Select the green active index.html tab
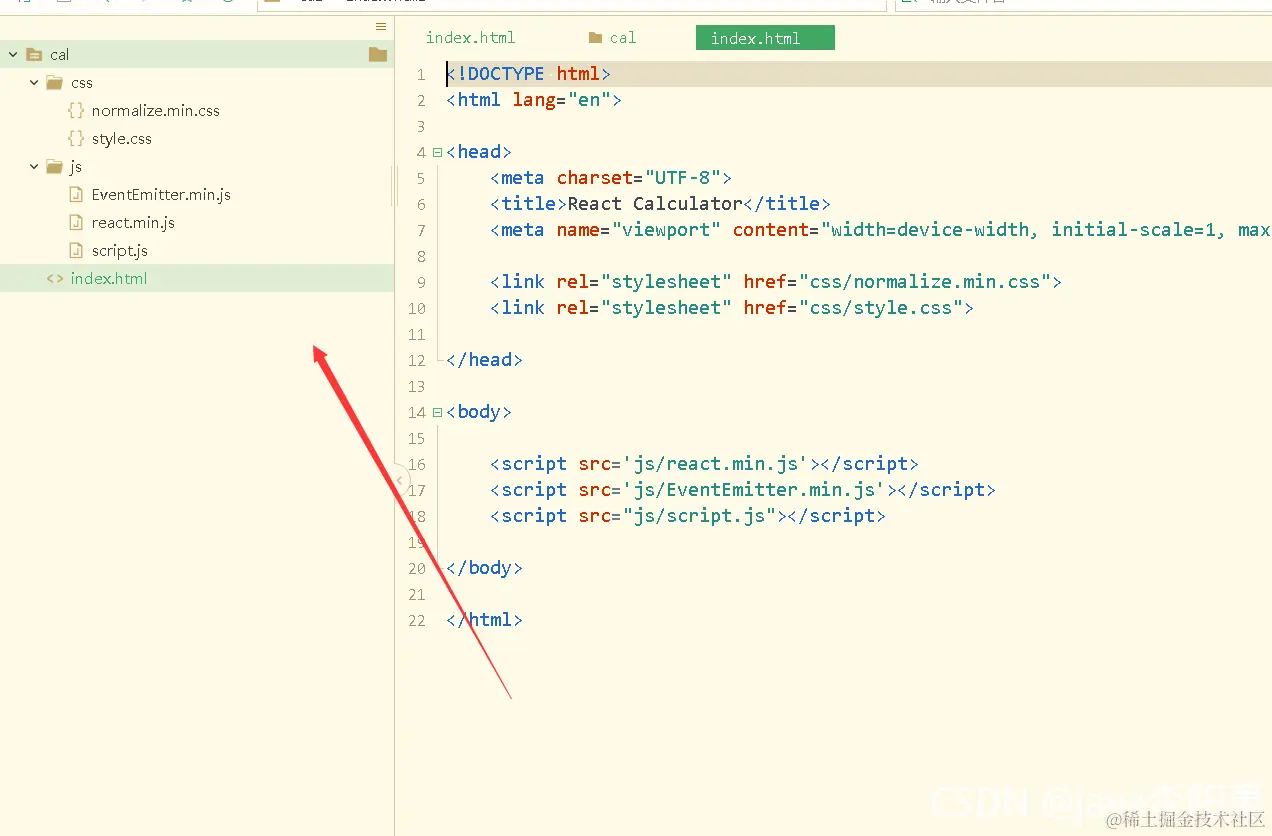 (x=765, y=38)
